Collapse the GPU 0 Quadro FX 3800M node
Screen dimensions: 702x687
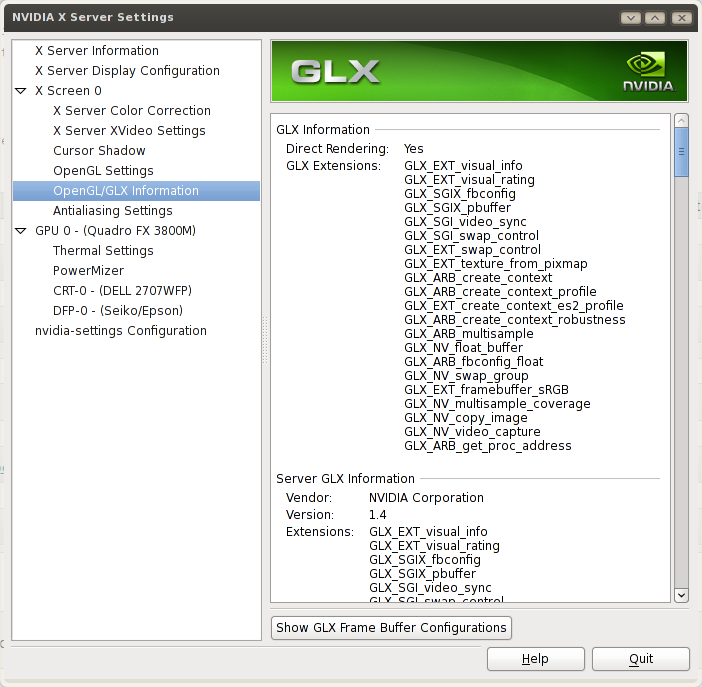point(21,231)
